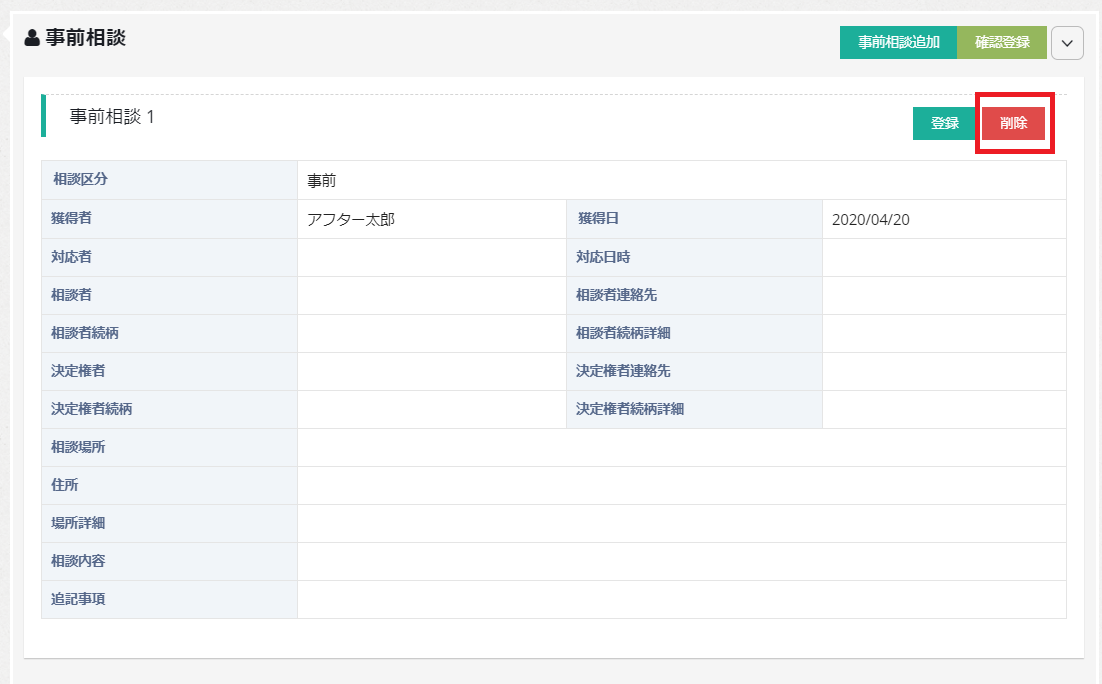The width and height of the screenshot is (1102, 684).
Task: Click the blank 追記事項 value row
Action: click(x=681, y=599)
